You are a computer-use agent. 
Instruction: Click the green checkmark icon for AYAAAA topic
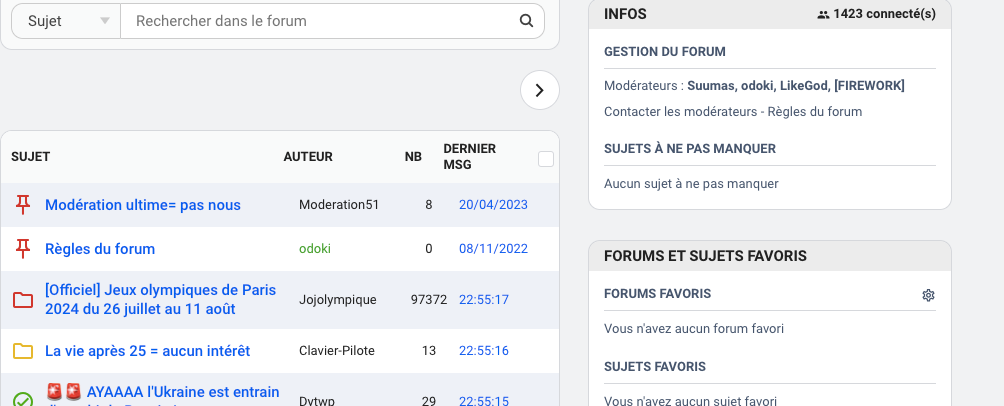point(23,399)
